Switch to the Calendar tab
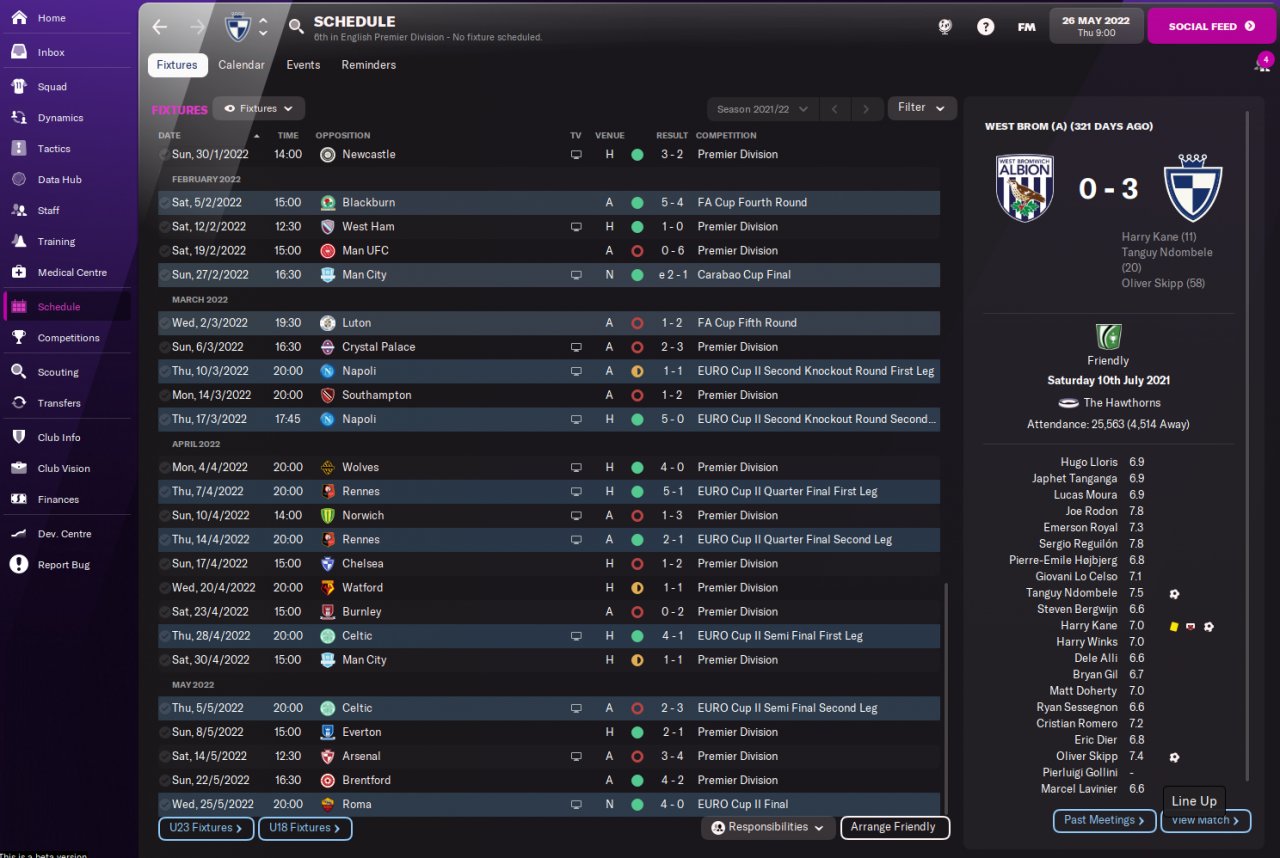Screen dimensions: 1280x858 (242, 65)
